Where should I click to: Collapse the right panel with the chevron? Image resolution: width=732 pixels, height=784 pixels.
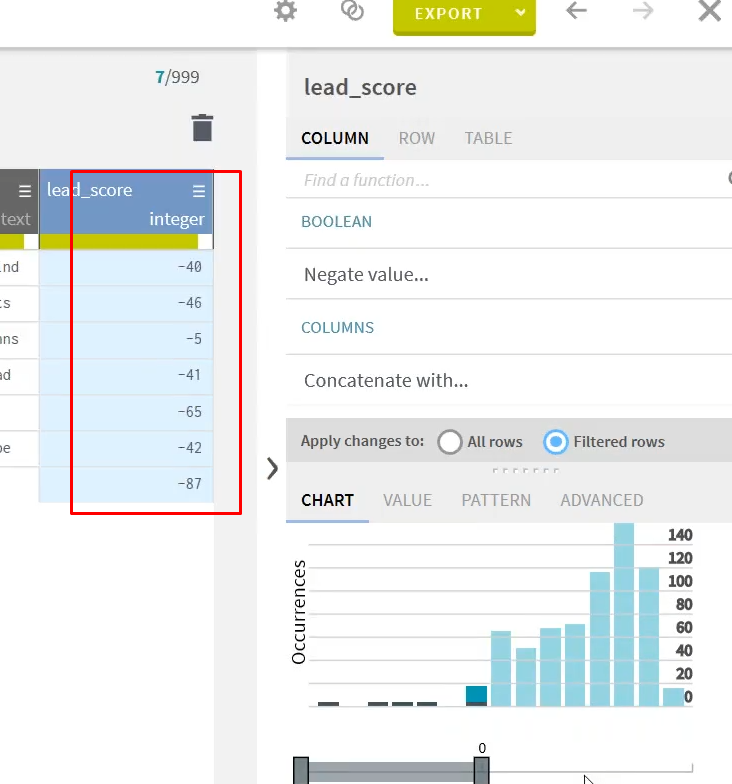click(x=272, y=469)
